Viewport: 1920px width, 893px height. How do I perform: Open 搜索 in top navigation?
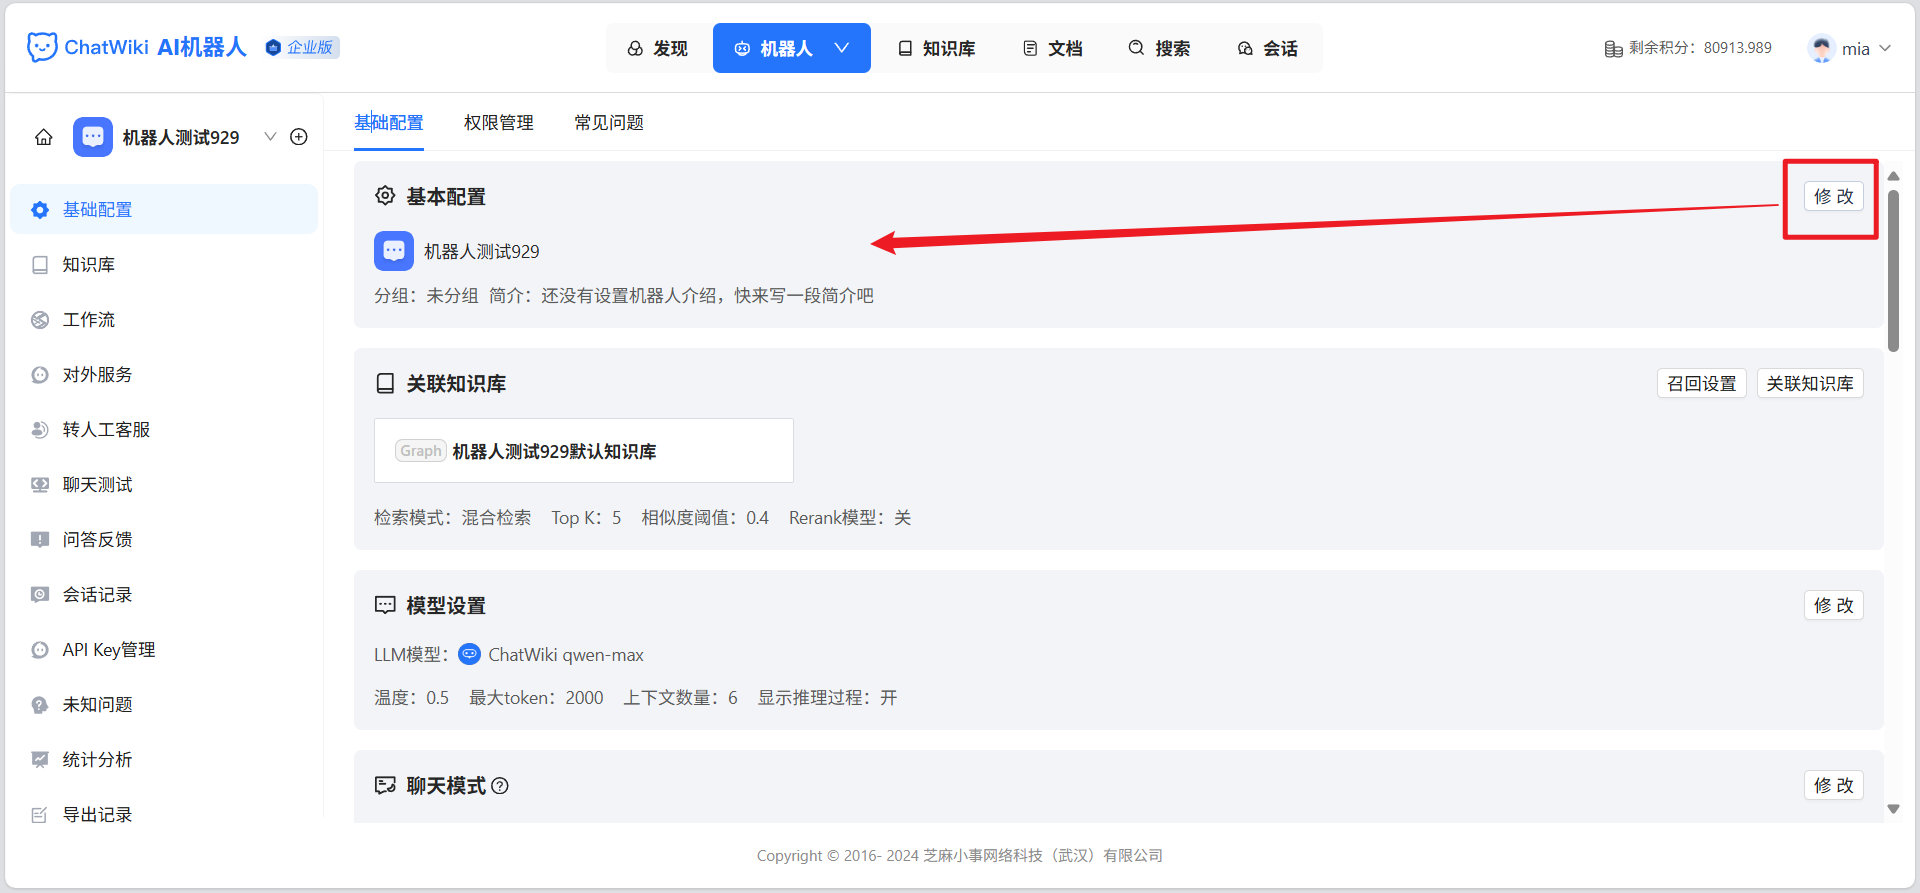1160,48
